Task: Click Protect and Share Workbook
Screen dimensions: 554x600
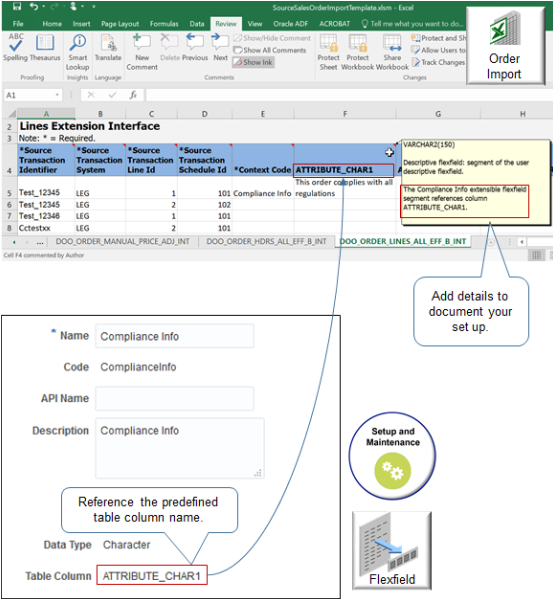Action: pyautogui.click(x=438, y=38)
